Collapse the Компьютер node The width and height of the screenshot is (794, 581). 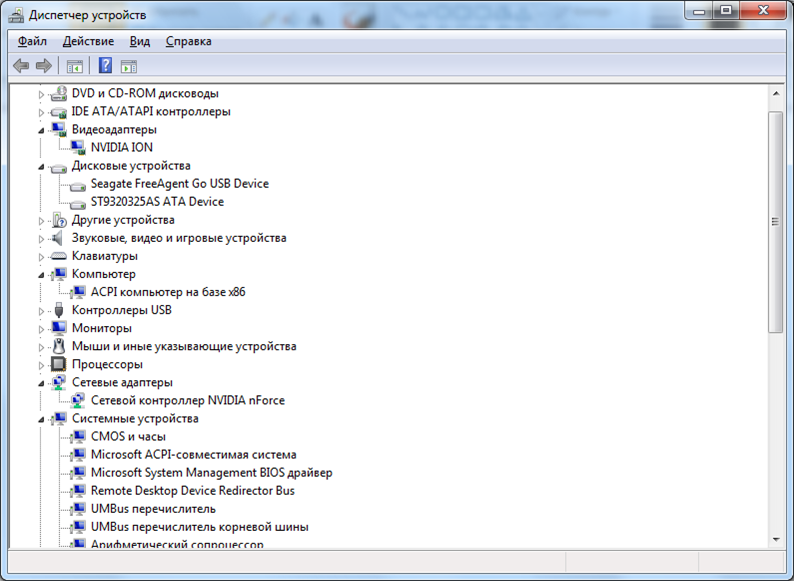pyautogui.click(x=42, y=275)
